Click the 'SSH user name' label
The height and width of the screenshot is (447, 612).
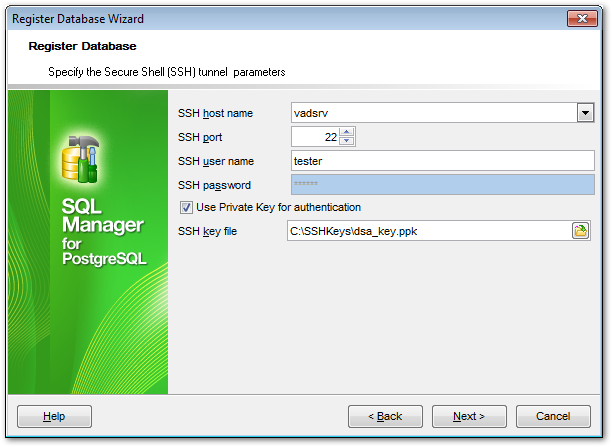click(x=216, y=161)
